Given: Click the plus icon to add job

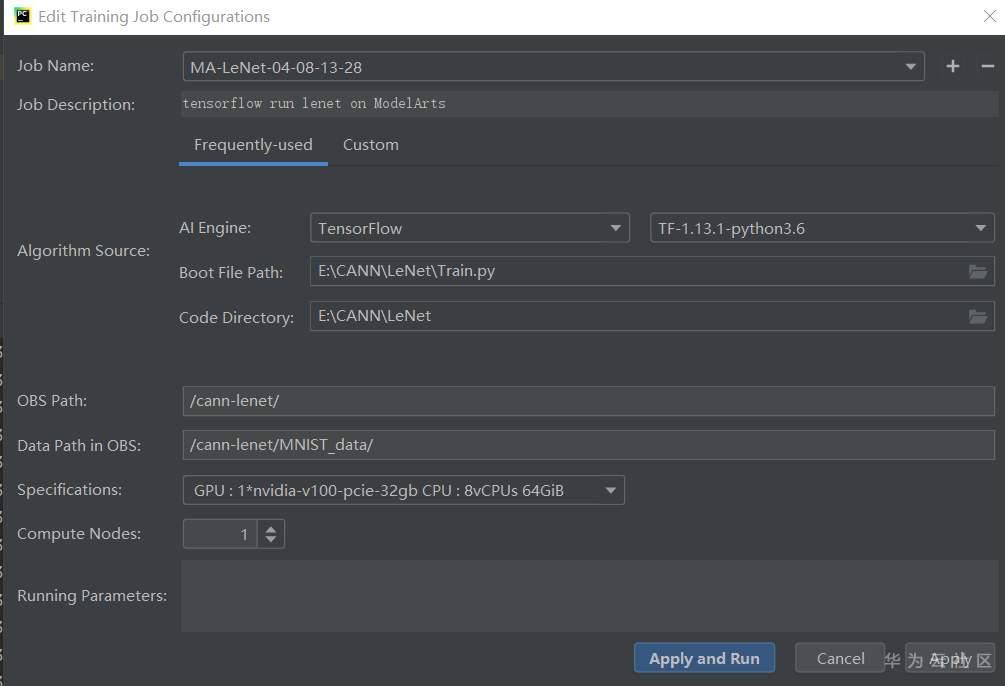Looking at the screenshot, I should [952, 66].
